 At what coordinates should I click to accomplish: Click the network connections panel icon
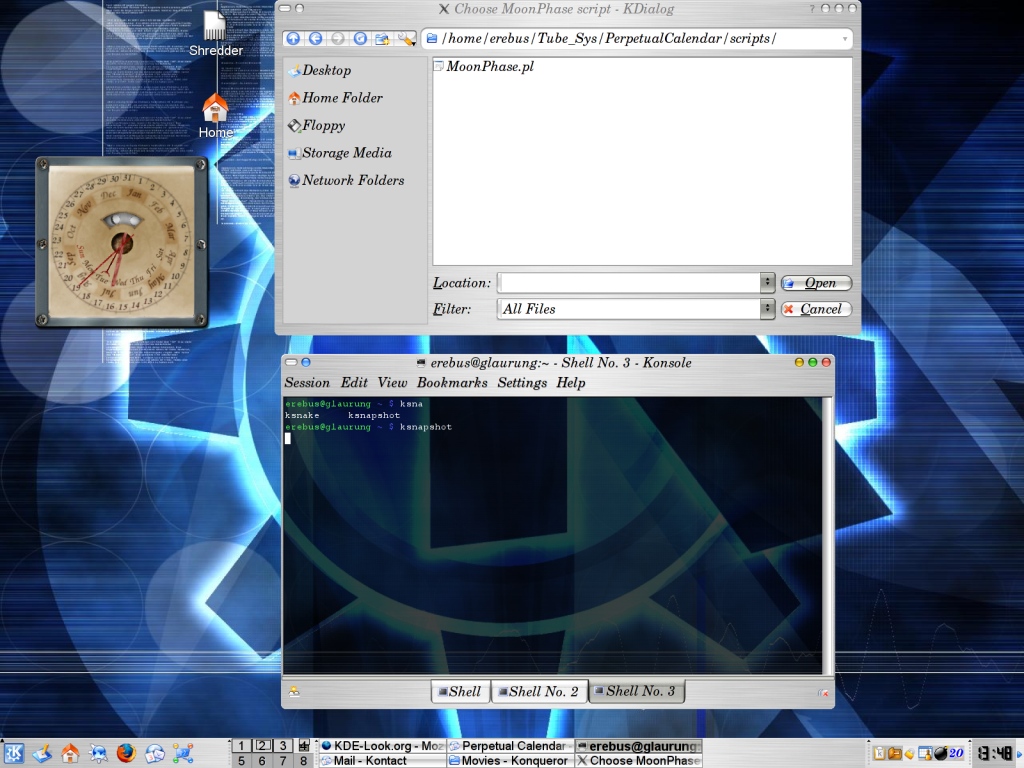click(183, 753)
